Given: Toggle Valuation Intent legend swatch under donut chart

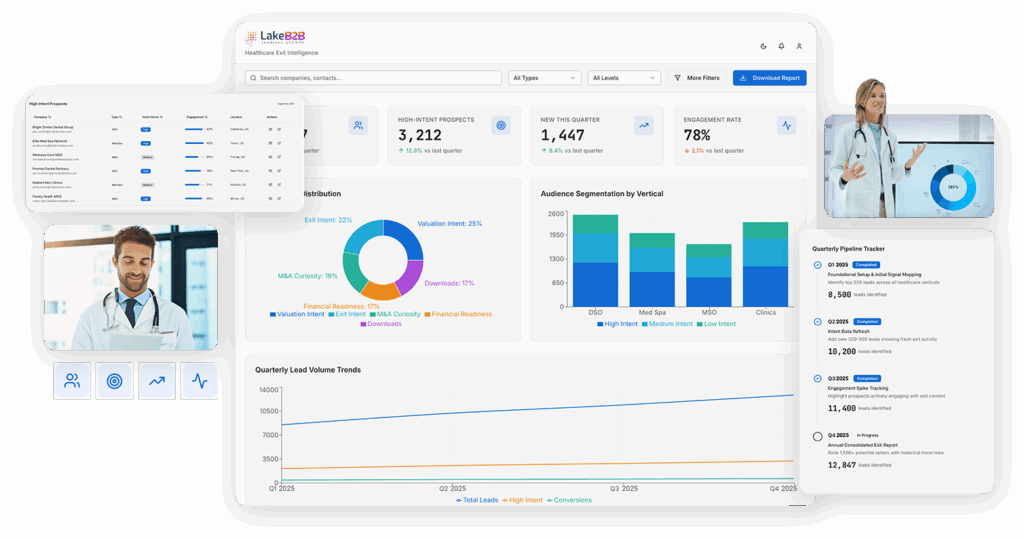Looking at the screenshot, I should click(x=273, y=314).
